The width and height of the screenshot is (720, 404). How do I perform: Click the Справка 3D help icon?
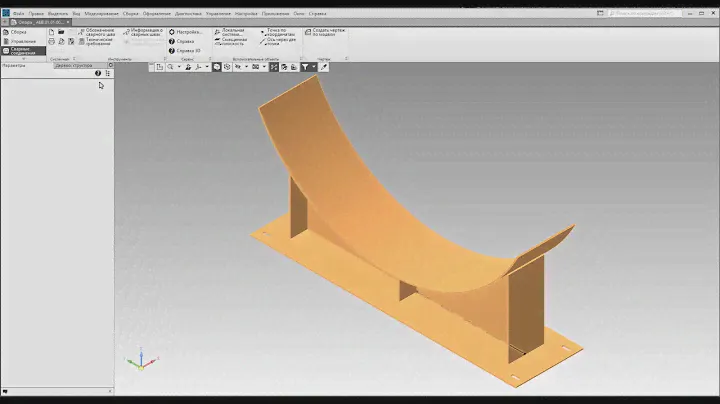point(184,50)
